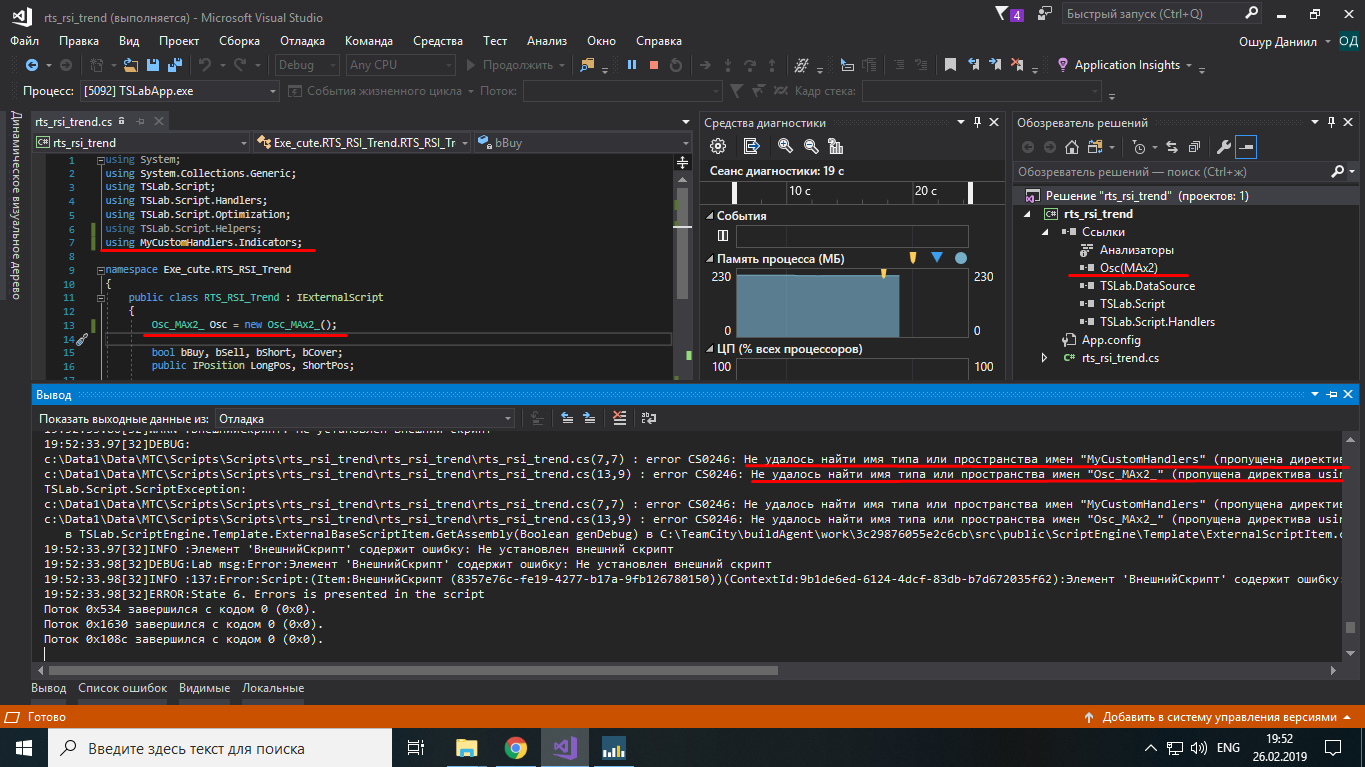
Task: Toggle word wrap in the Output window
Action: point(649,418)
